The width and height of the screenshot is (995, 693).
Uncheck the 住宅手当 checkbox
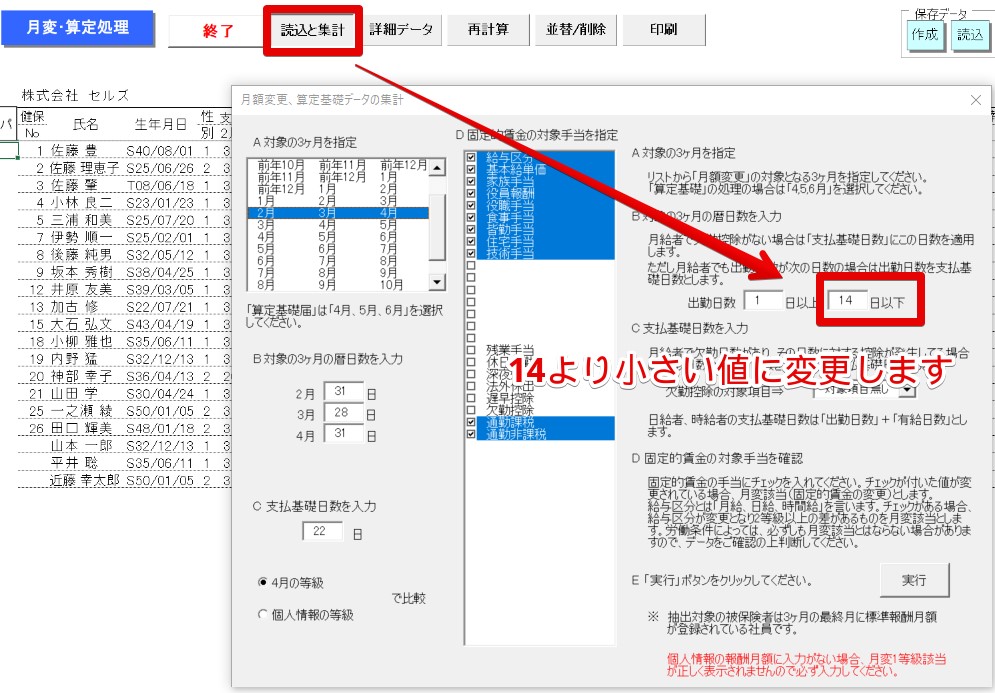(x=471, y=242)
